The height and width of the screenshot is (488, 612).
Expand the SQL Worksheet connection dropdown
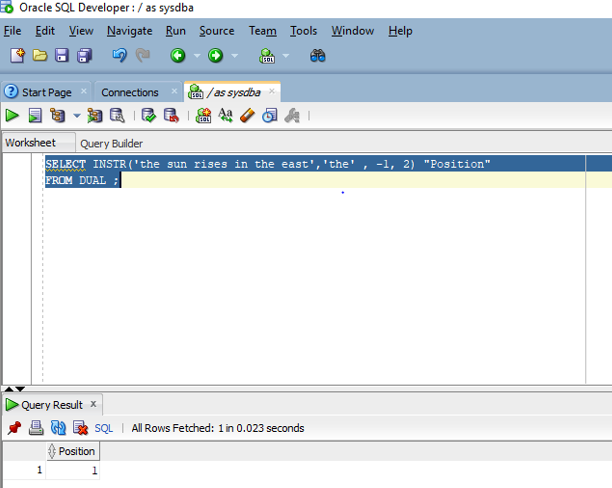[286, 56]
